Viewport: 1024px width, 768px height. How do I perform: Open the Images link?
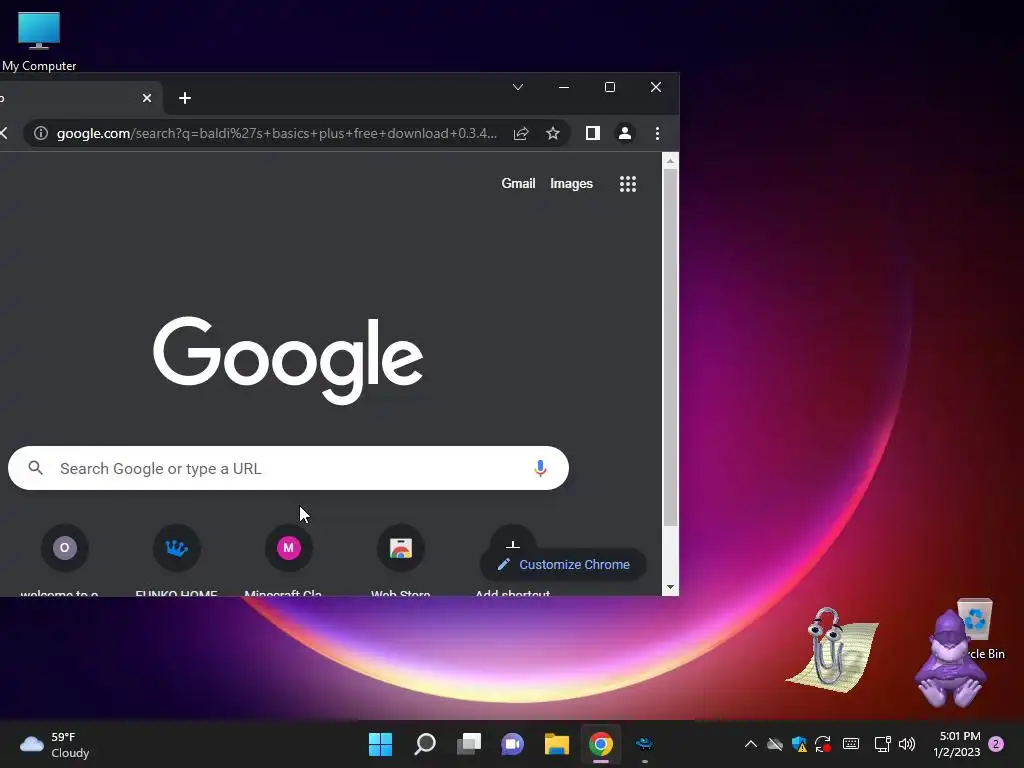click(571, 184)
